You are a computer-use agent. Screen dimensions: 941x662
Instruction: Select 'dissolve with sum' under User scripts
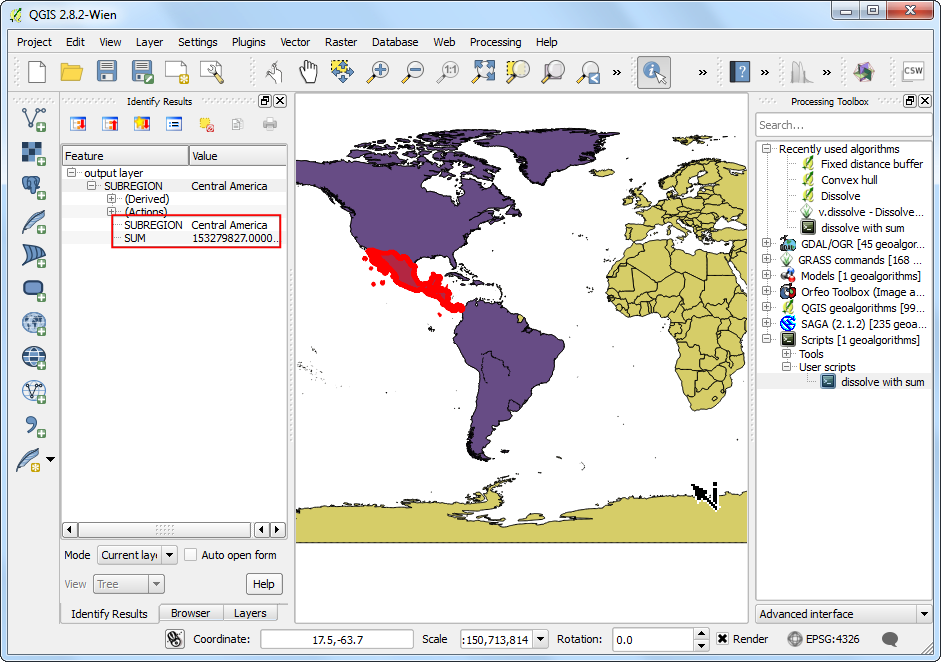click(882, 382)
